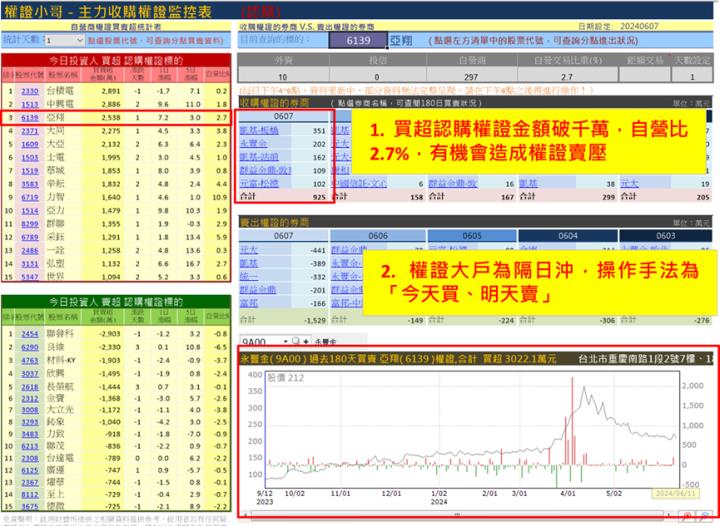Open stock code 8299 群聯 link
Screen dimensions: 720x526
click(x=30, y=224)
